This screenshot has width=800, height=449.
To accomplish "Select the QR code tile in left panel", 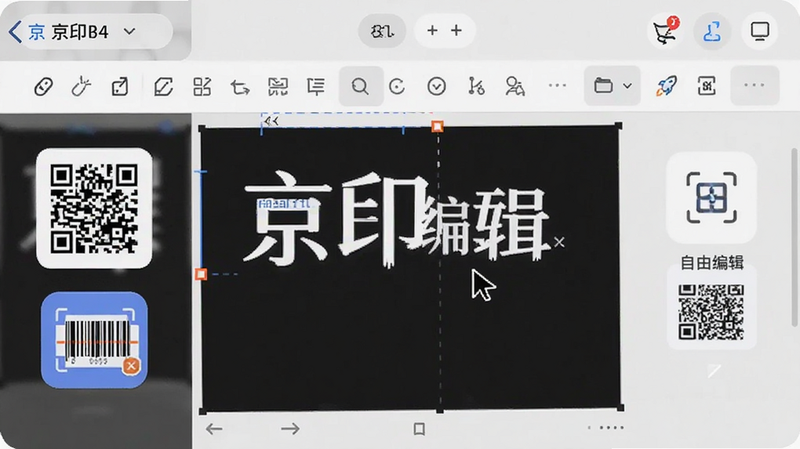I will click(x=94, y=208).
